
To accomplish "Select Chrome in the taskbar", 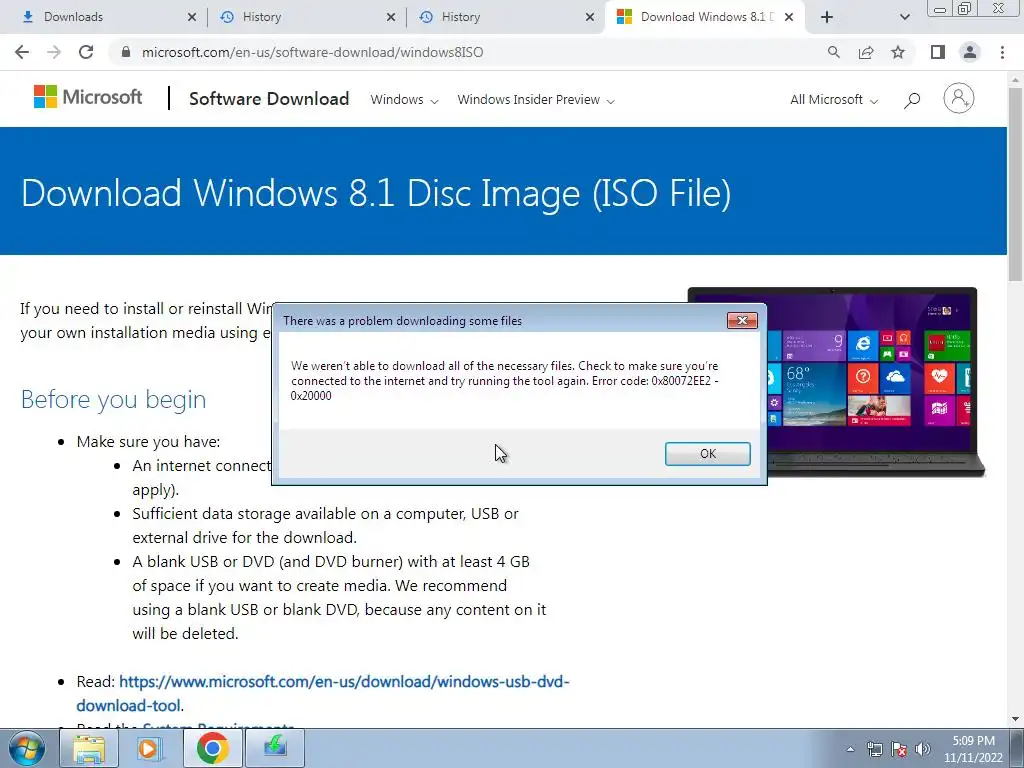I will coord(212,748).
